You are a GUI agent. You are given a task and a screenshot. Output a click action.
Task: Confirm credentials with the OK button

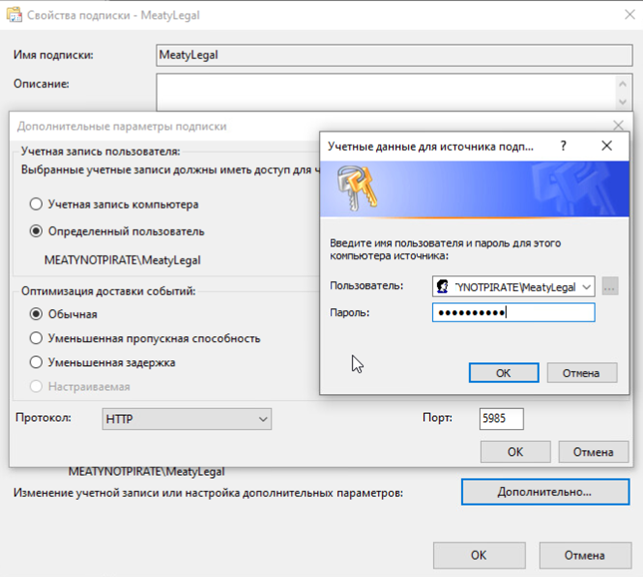503,372
